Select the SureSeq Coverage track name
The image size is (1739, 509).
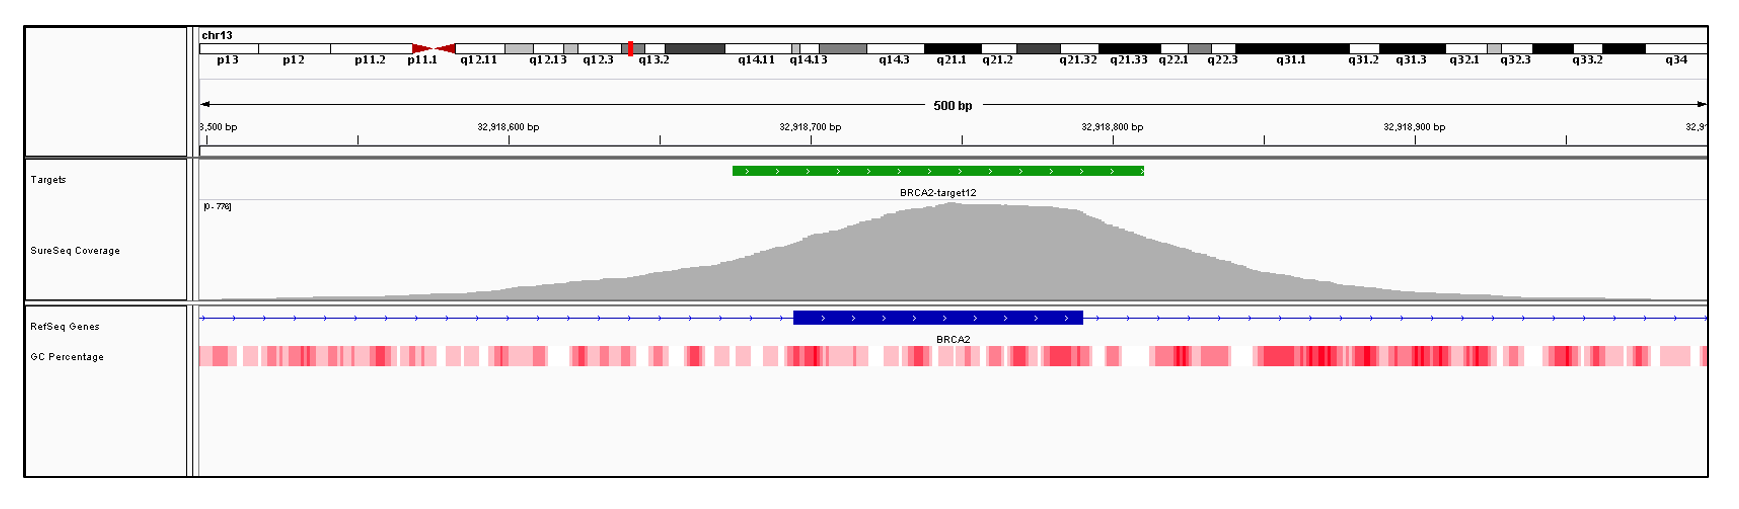pos(75,251)
